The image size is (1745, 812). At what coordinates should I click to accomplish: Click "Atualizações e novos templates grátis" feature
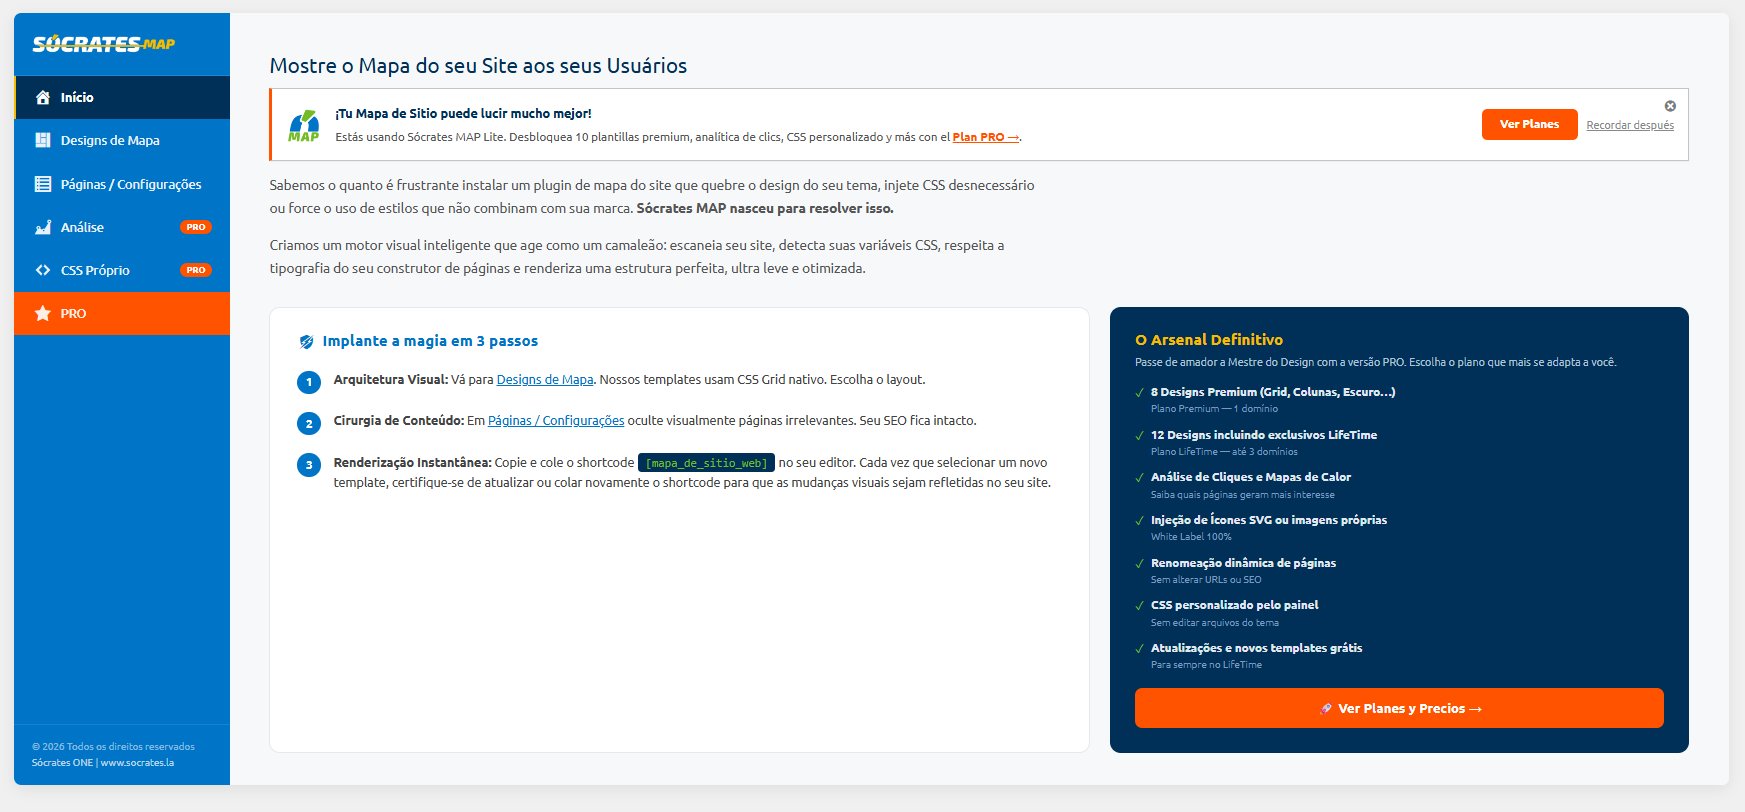pos(1257,648)
